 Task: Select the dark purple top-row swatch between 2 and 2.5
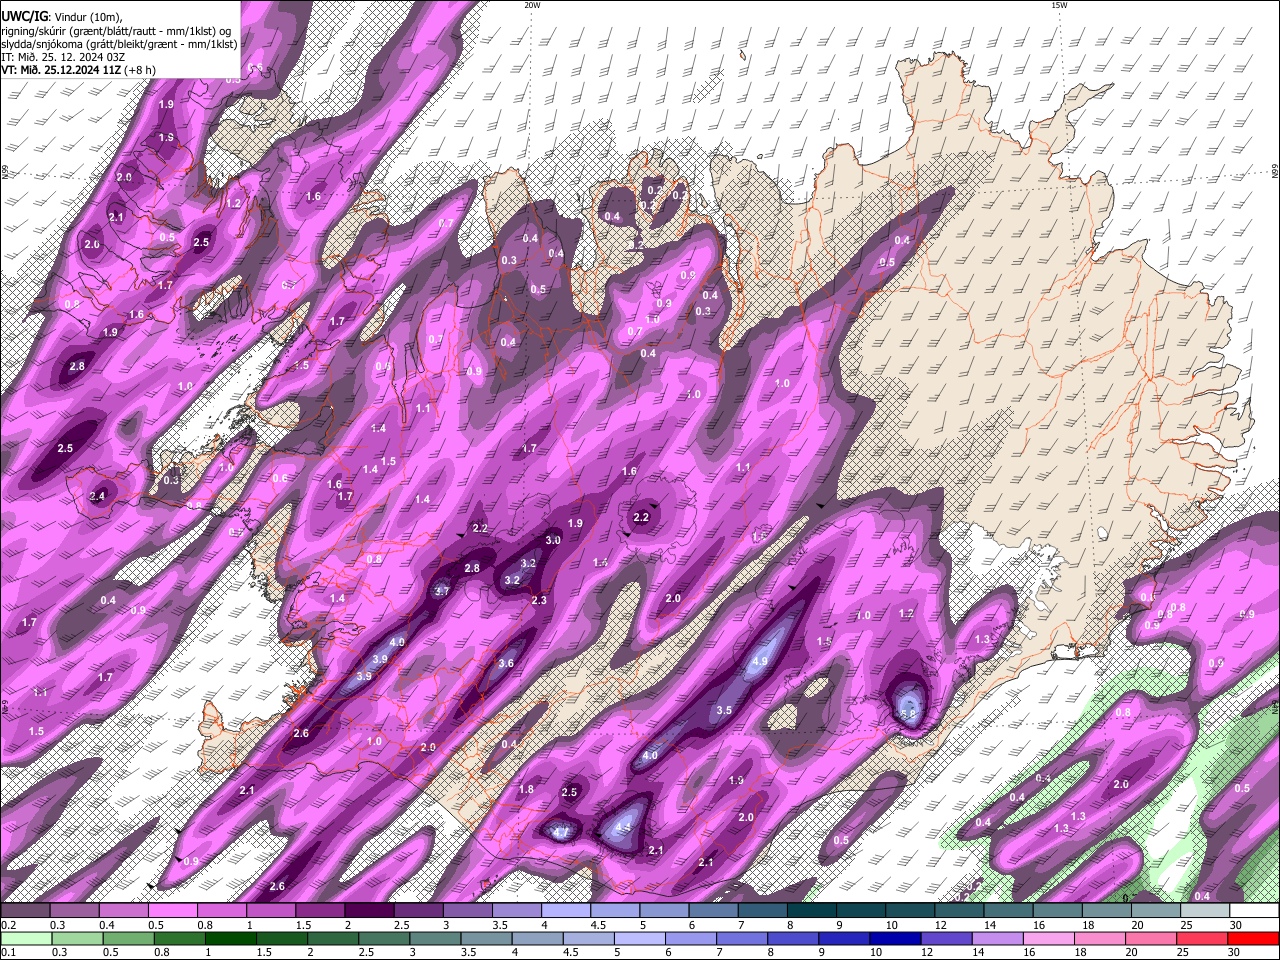(369, 911)
